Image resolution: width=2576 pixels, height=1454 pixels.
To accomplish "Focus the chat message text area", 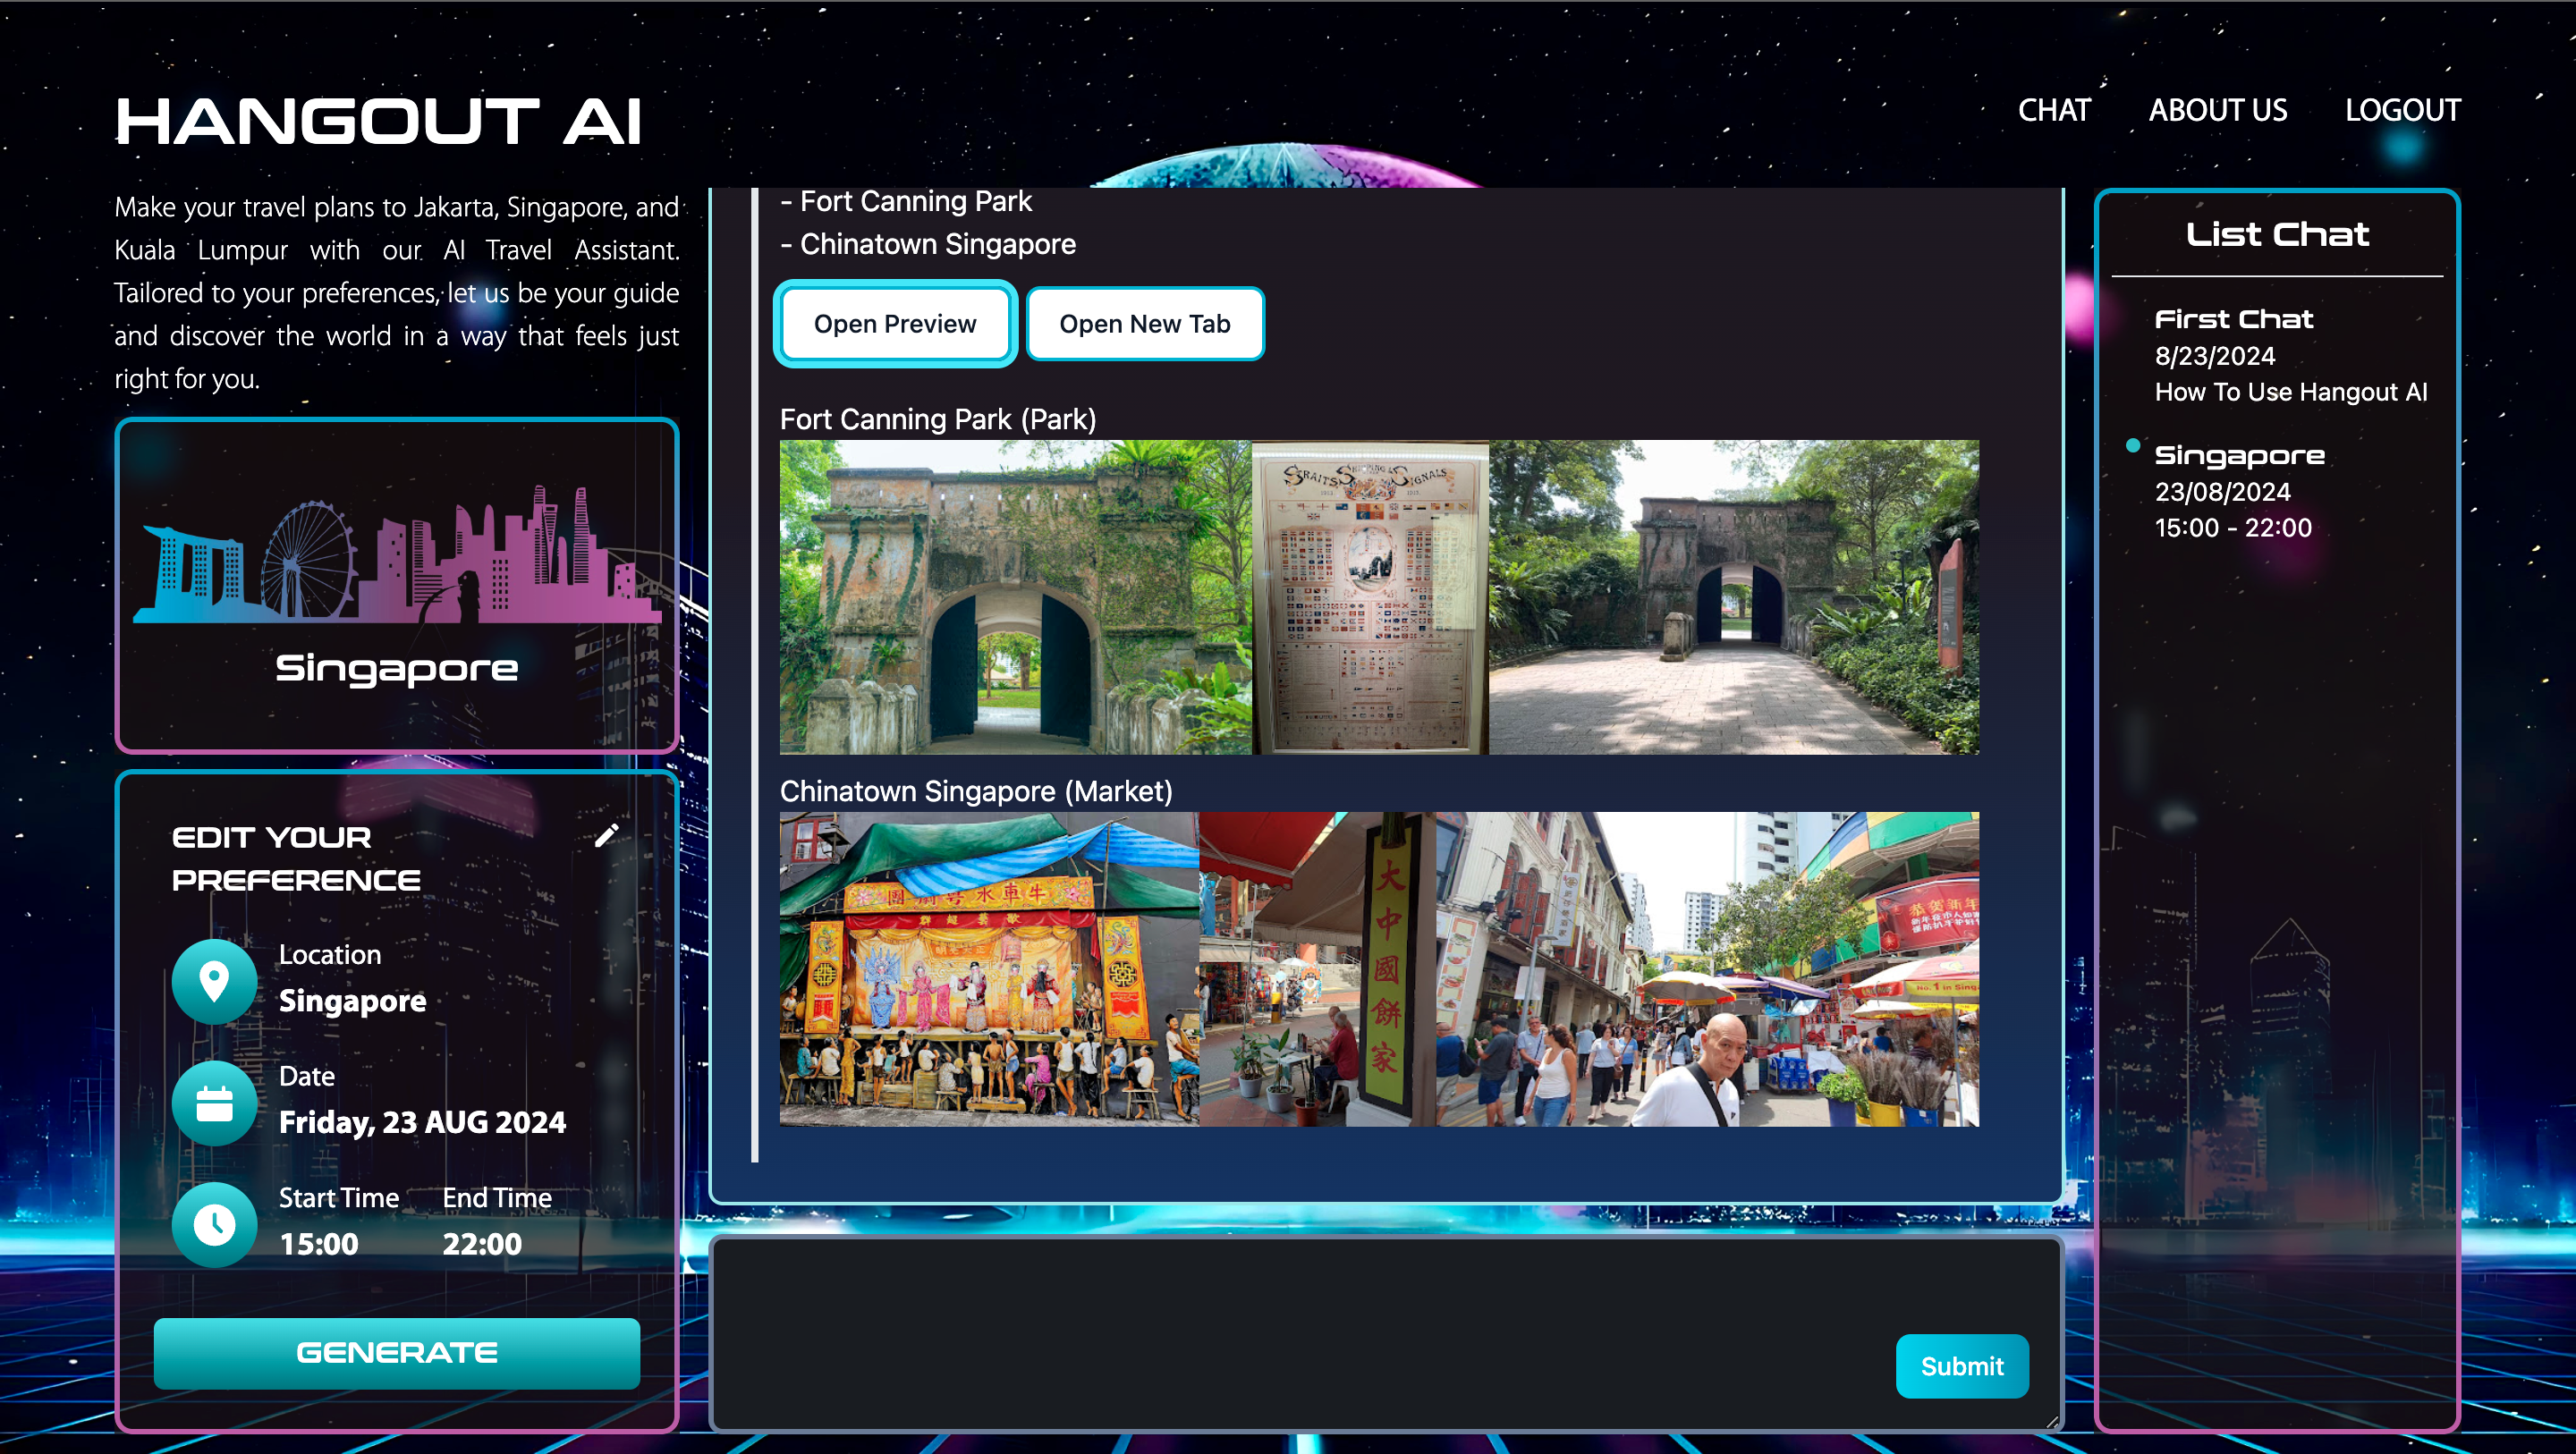I will point(1300,1330).
